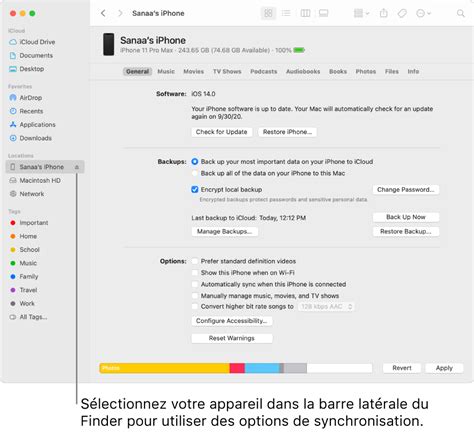The height and width of the screenshot is (432, 474).
Task: Open Macintosh HD in the sidebar
Action: click(x=35, y=180)
